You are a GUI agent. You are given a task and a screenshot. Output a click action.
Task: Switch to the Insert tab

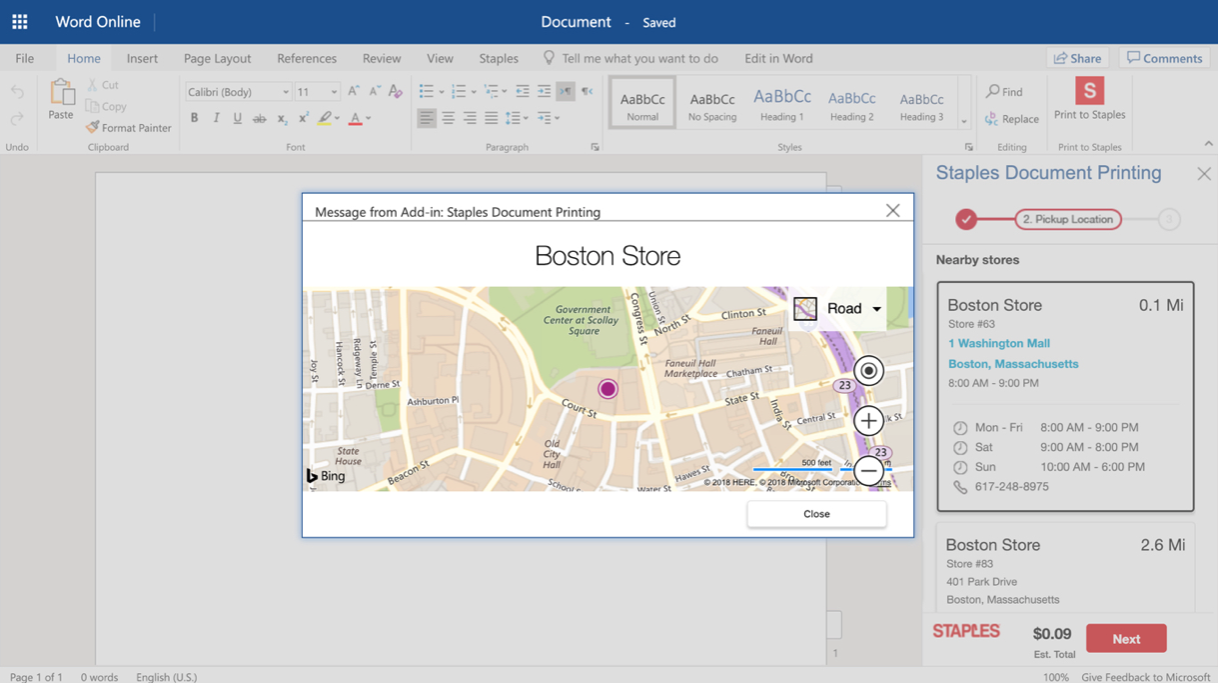click(142, 58)
